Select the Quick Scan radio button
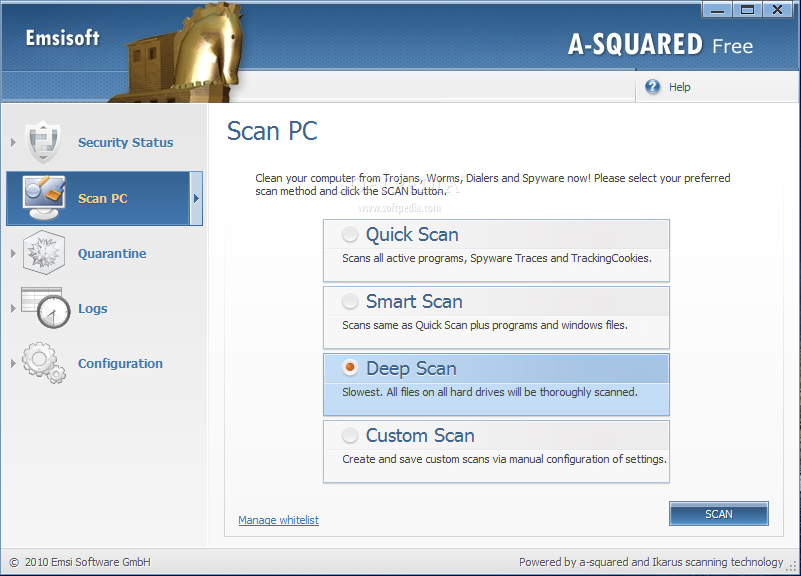 (350, 235)
